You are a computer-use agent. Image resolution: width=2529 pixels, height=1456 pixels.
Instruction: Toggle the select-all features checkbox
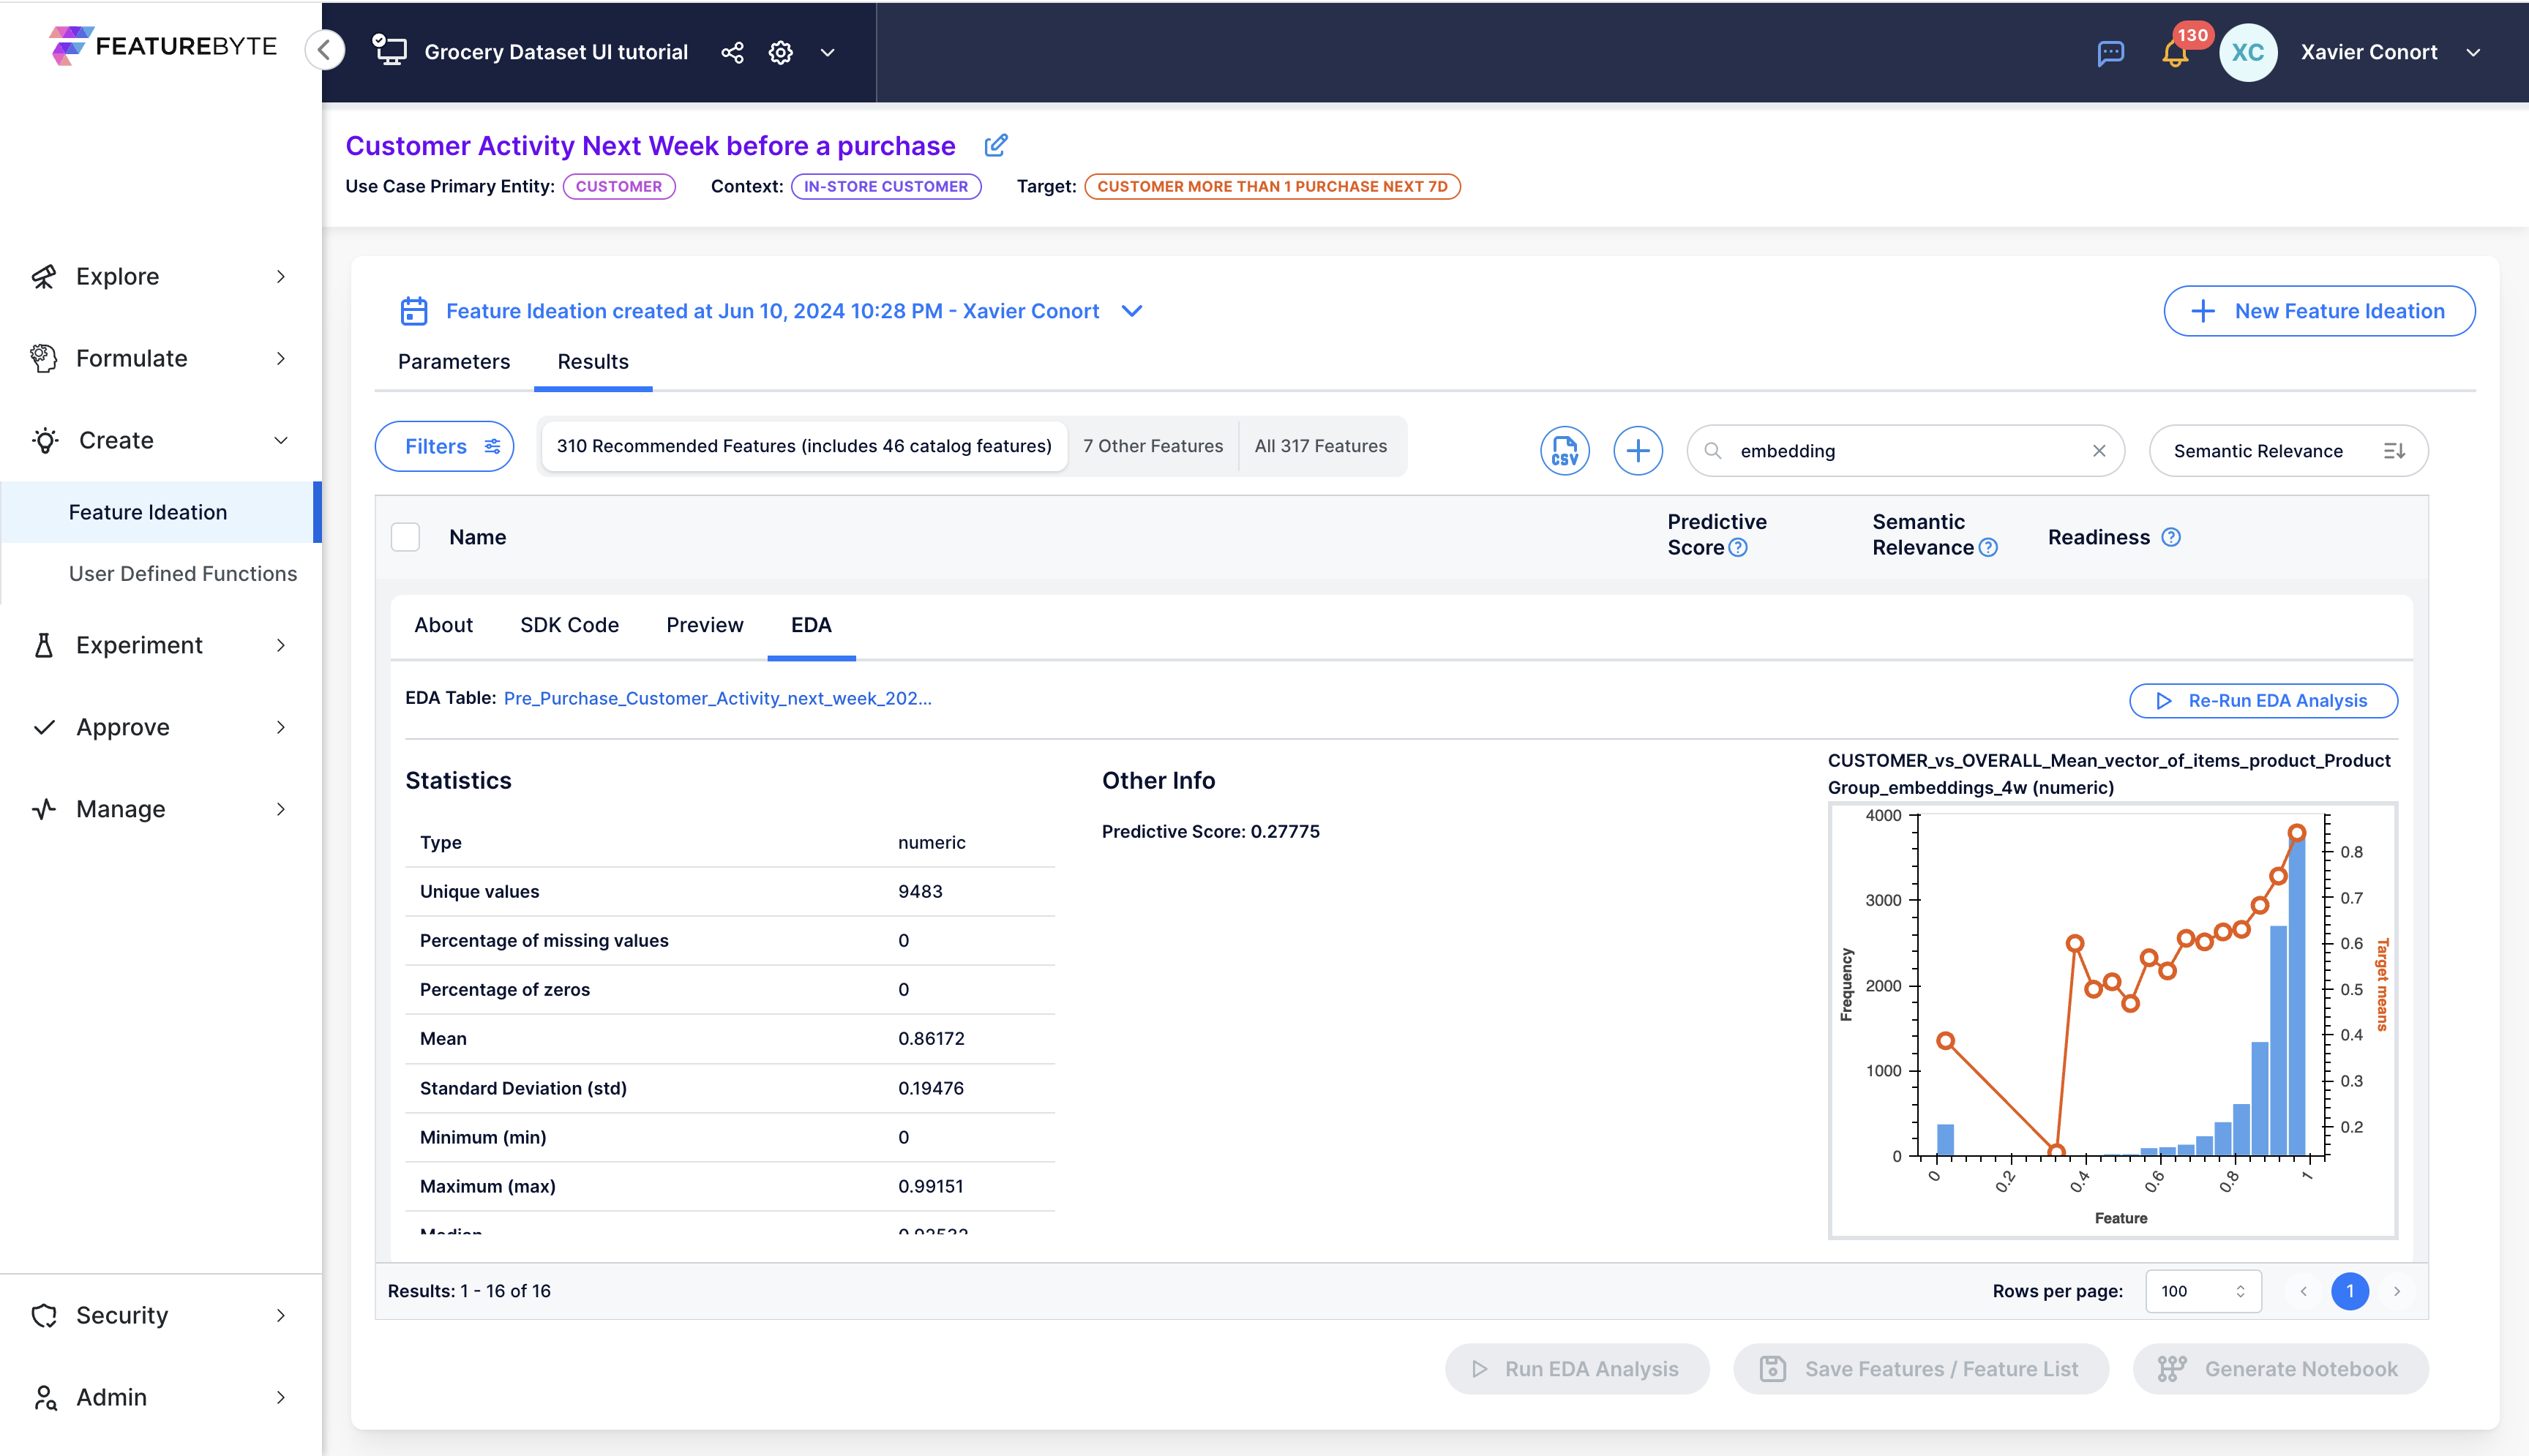(x=405, y=537)
